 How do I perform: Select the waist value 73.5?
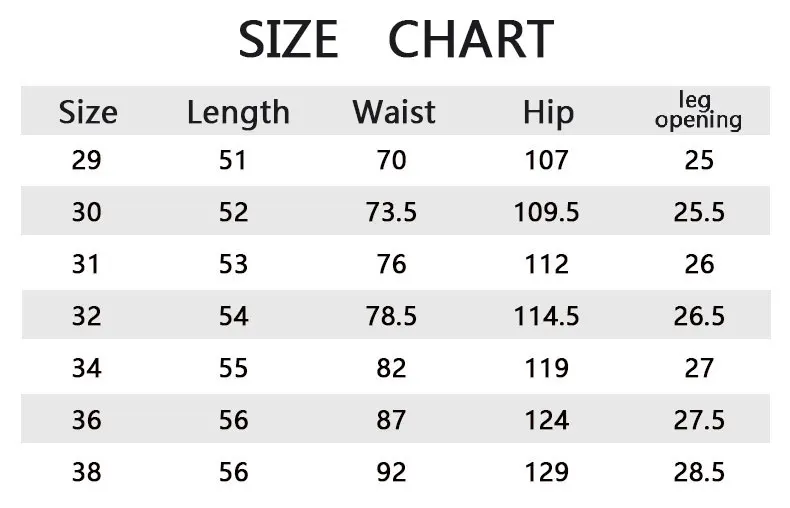coord(392,212)
